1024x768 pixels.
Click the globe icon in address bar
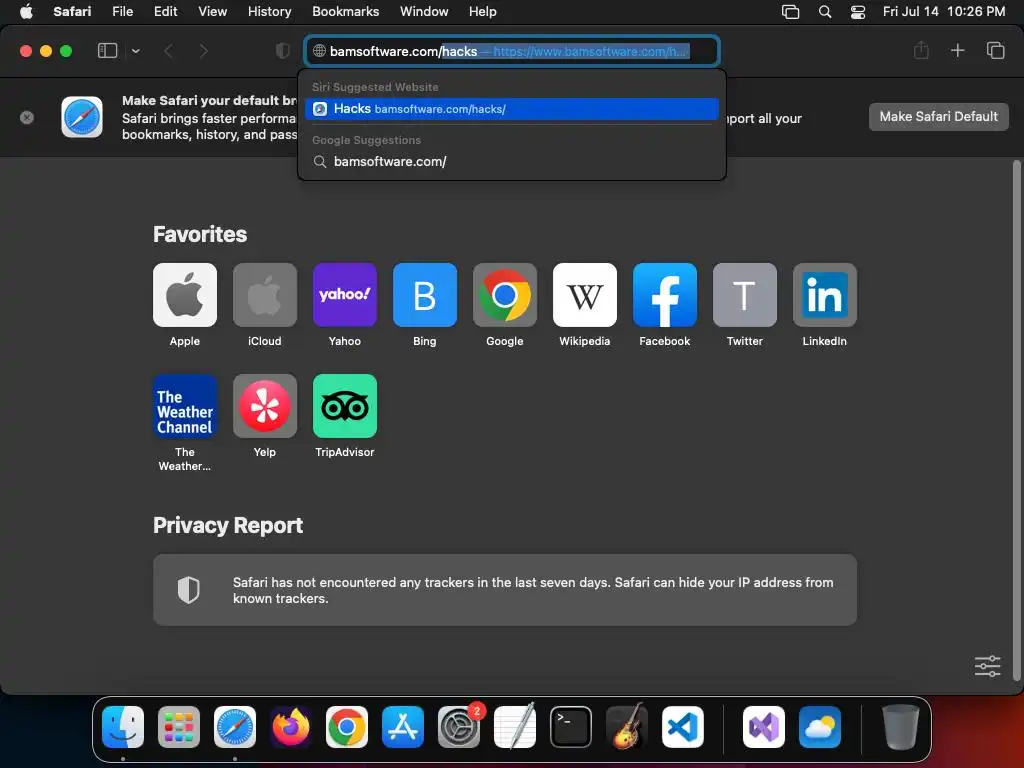point(319,51)
